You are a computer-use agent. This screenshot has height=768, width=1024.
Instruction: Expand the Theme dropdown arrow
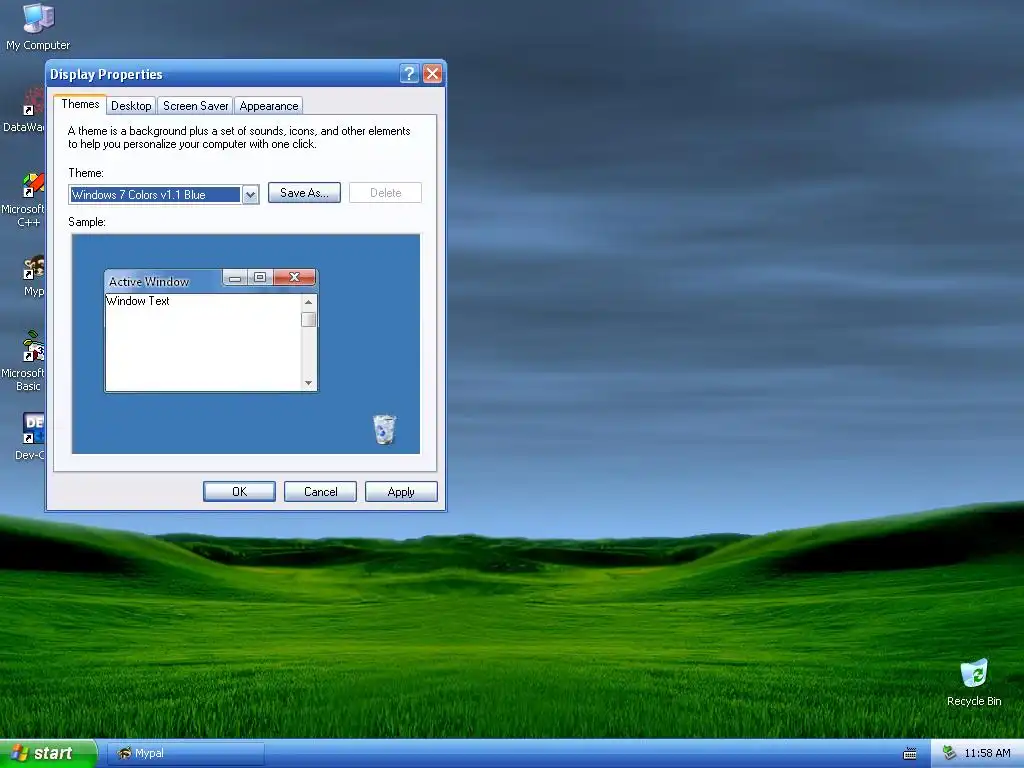[250, 195]
